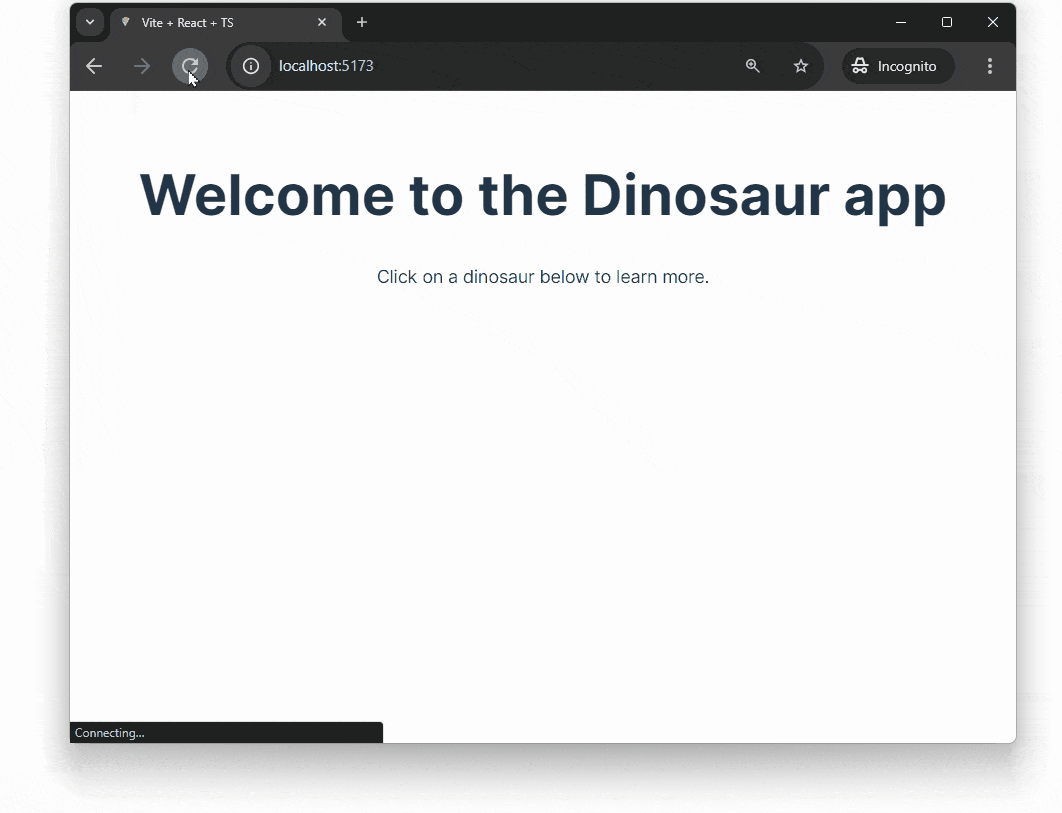Screen dimensions: 1062x813
Task: Click the forward navigation arrow
Action: [x=141, y=66]
